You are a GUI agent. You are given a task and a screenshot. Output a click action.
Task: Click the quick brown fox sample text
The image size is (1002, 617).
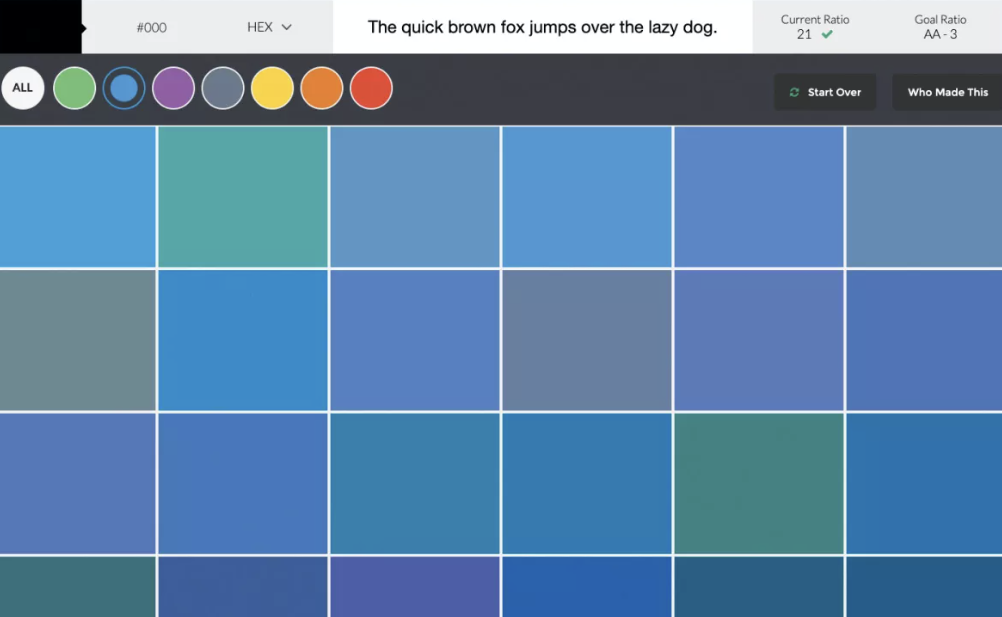tap(542, 27)
